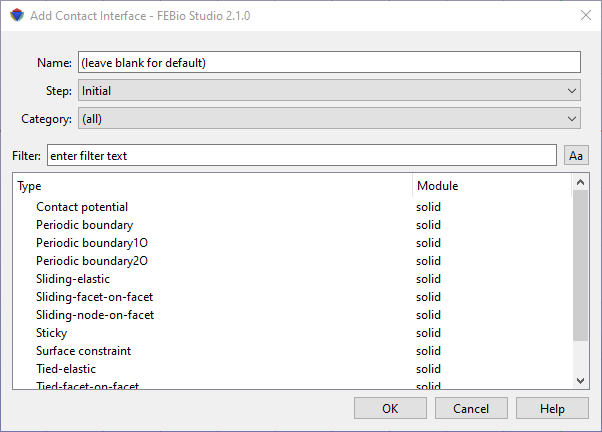The width and height of the screenshot is (602, 432).
Task: Sort by the Module column header
Action: [492, 186]
